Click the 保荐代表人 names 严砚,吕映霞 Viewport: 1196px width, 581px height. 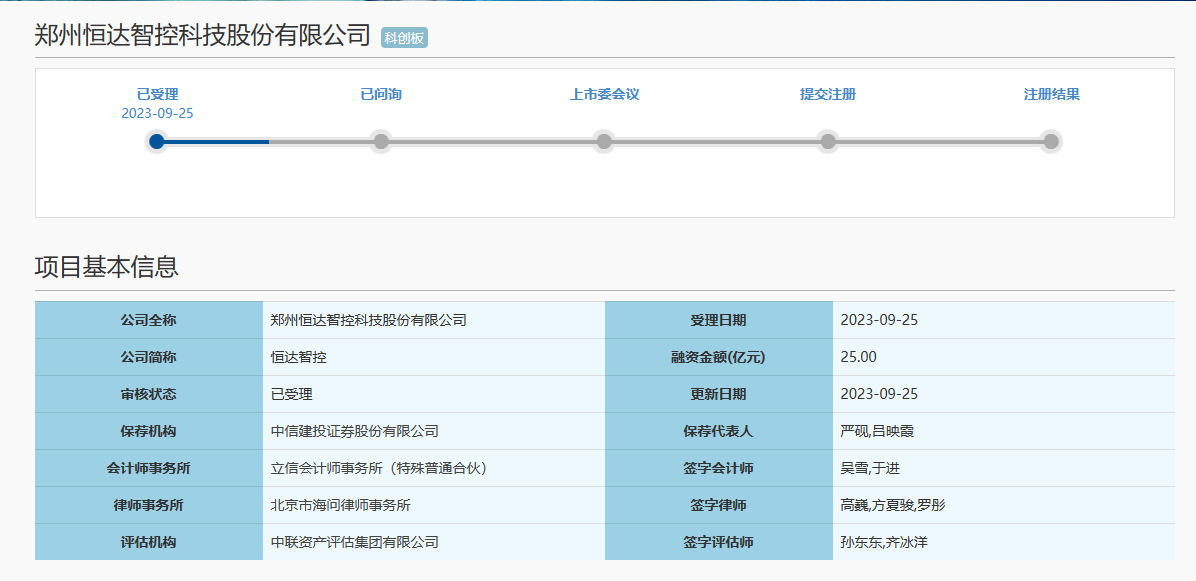pyautogui.click(x=877, y=431)
